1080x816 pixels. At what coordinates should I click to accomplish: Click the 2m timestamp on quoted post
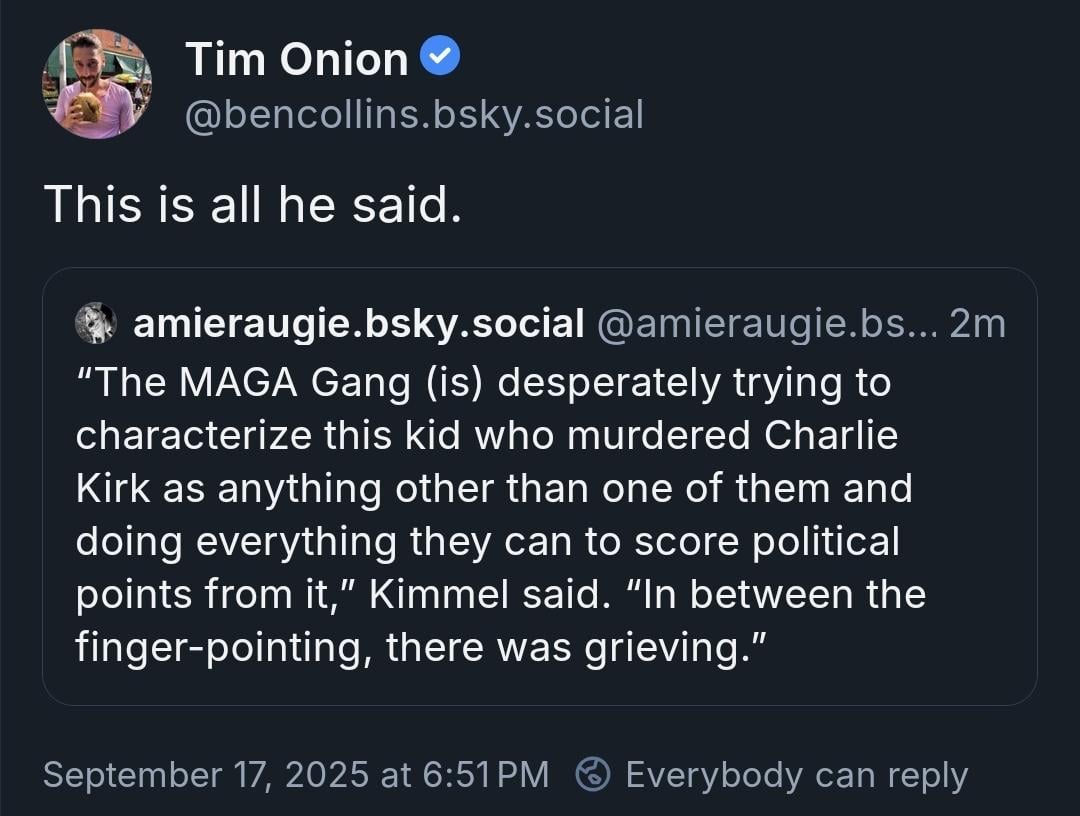click(977, 324)
